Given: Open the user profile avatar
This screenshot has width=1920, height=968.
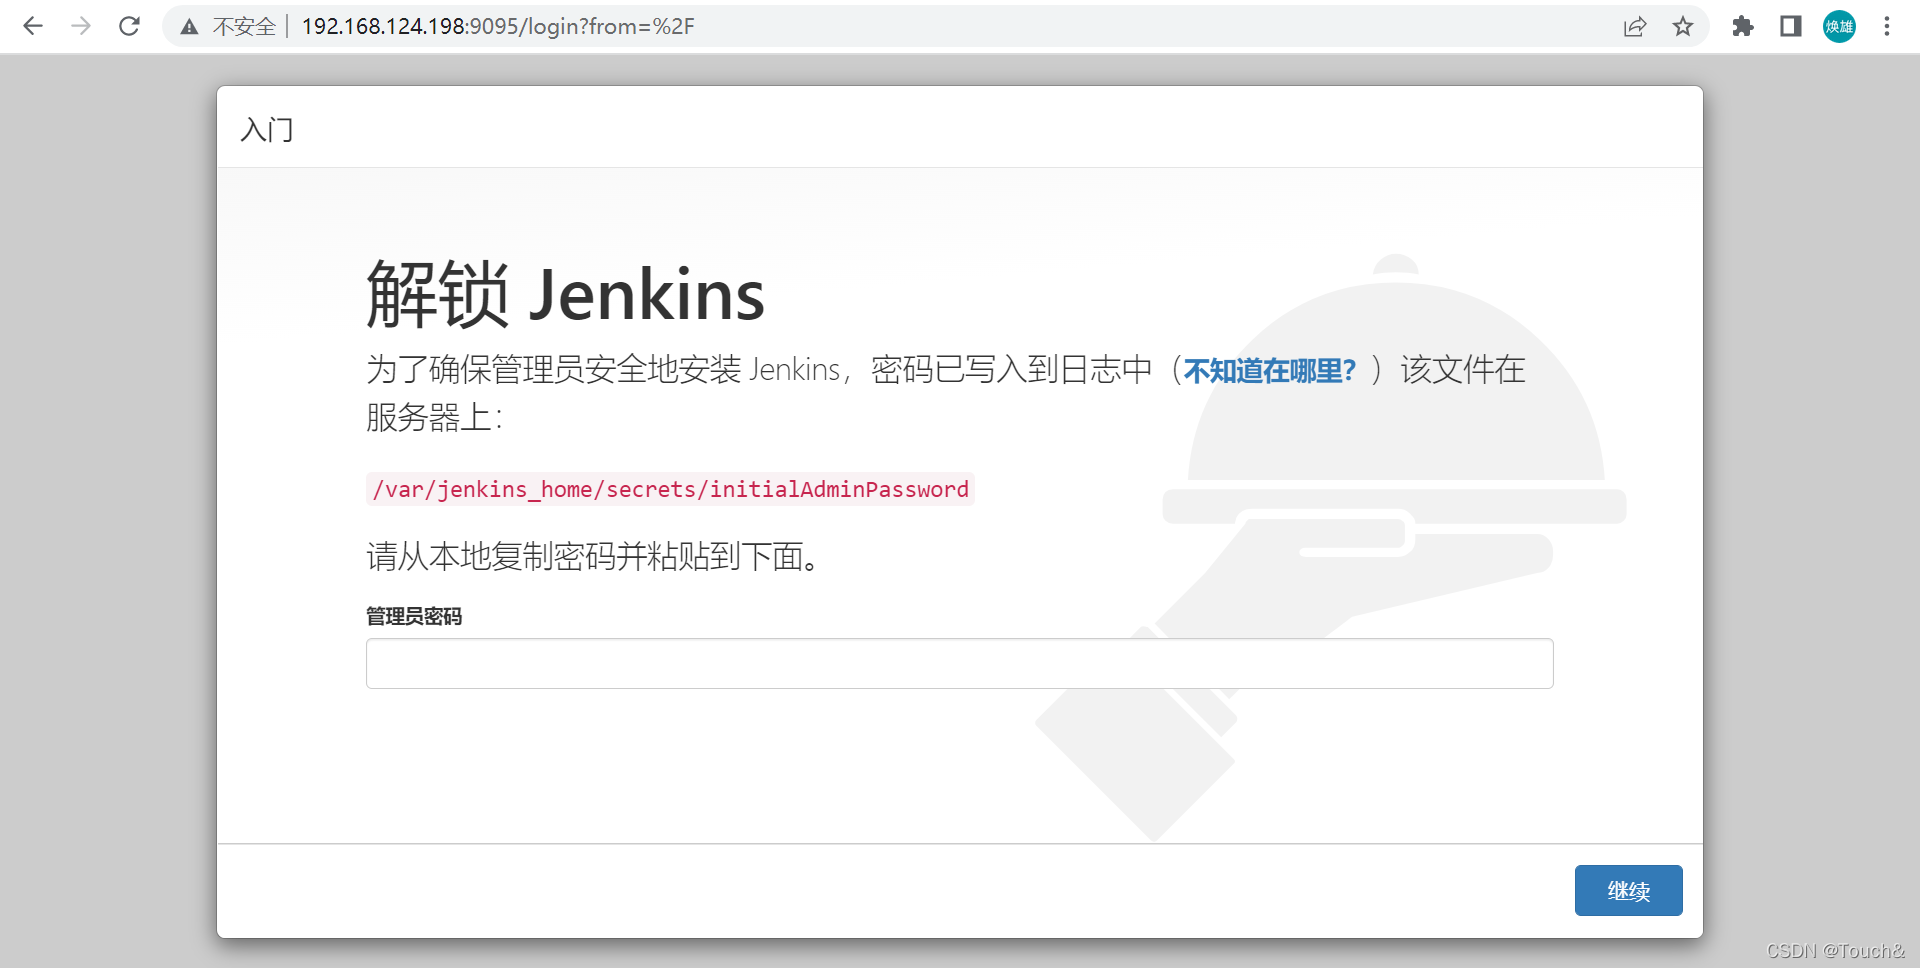Looking at the screenshot, I should [x=1839, y=26].
